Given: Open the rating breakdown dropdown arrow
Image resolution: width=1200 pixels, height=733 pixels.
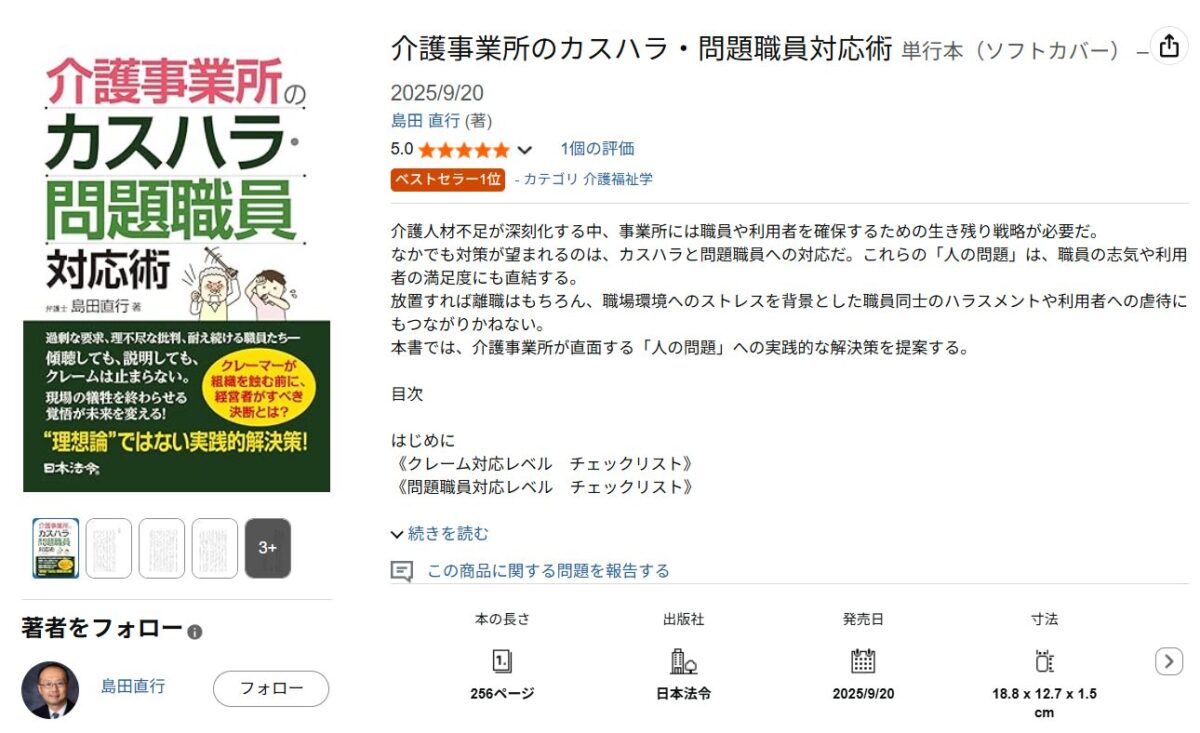Looking at the screenshot, I should [525, 151].
